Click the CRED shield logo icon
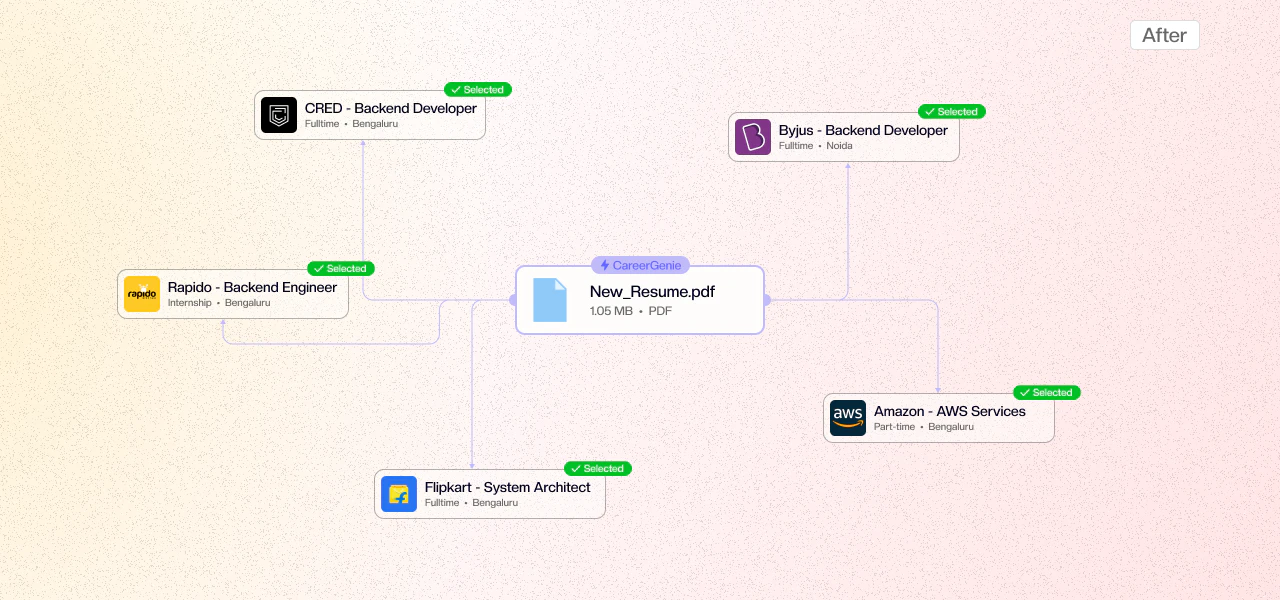The image size is (1280, 600). point(279,115)
